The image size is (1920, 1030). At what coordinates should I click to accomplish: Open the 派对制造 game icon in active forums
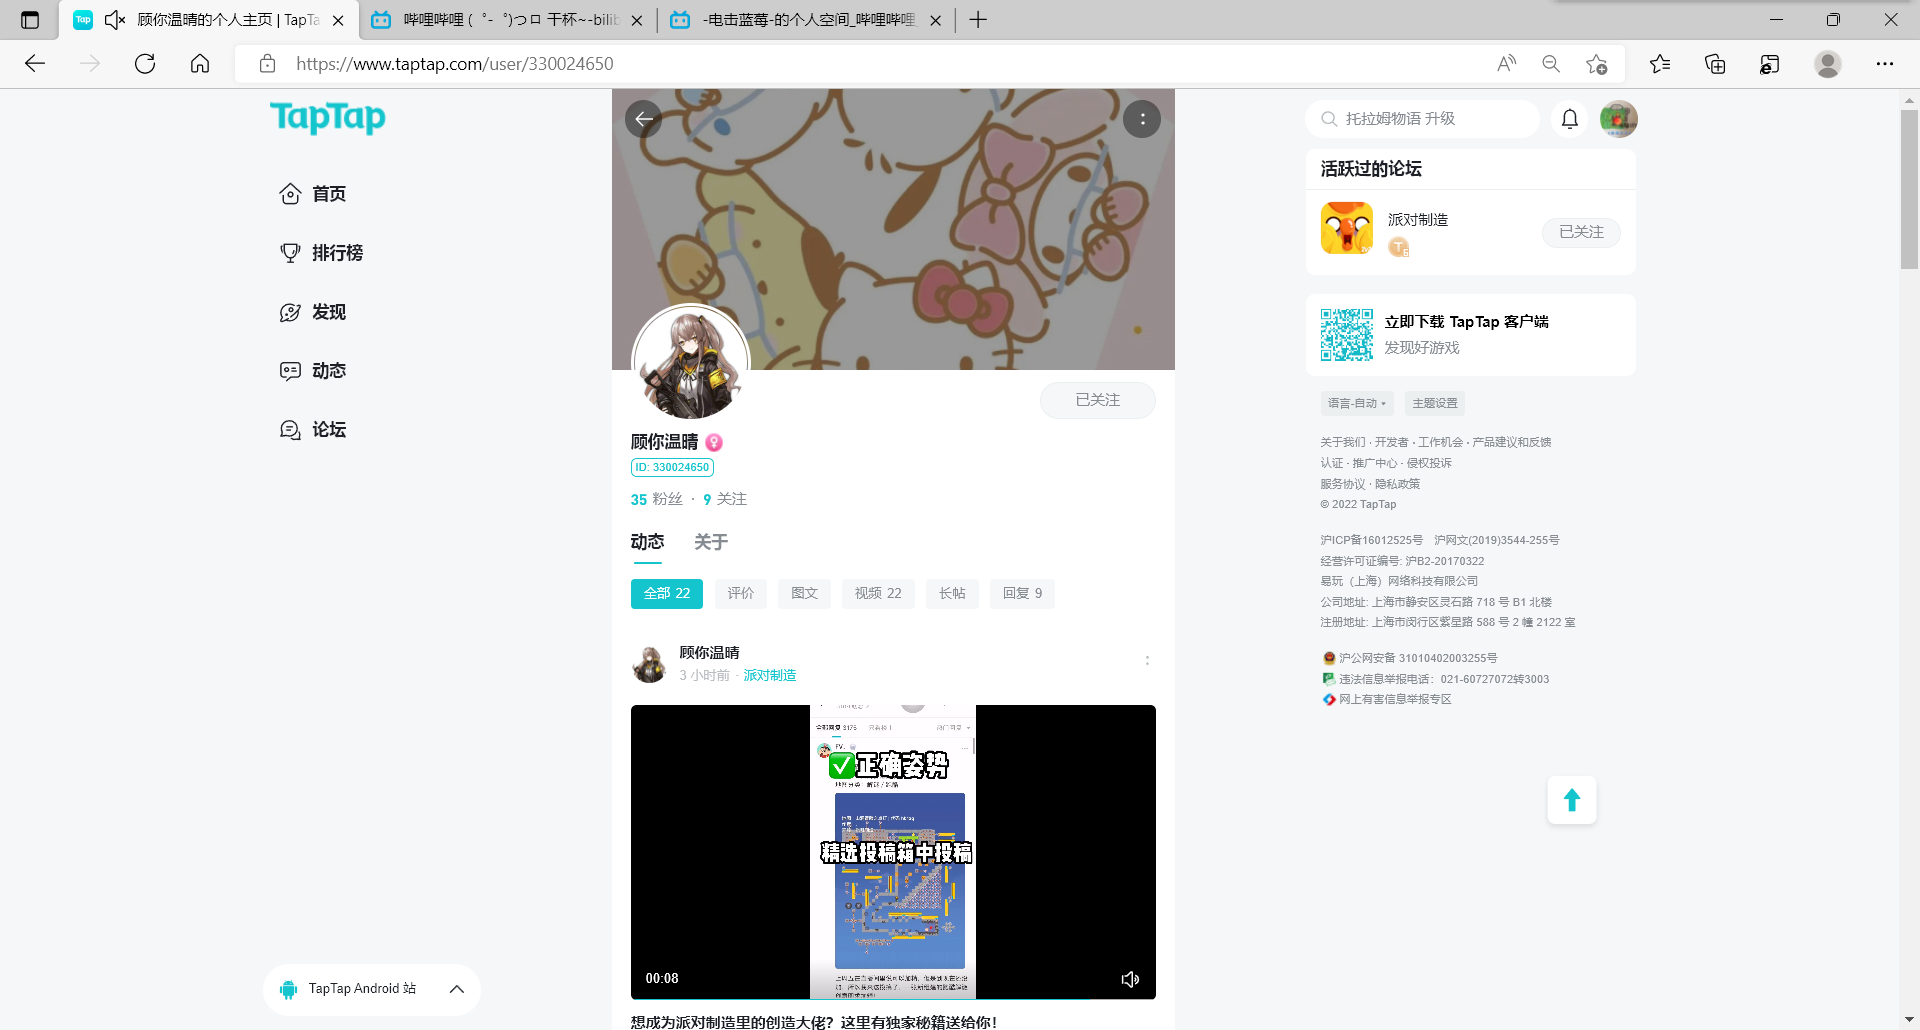[x=1347, y=228]
